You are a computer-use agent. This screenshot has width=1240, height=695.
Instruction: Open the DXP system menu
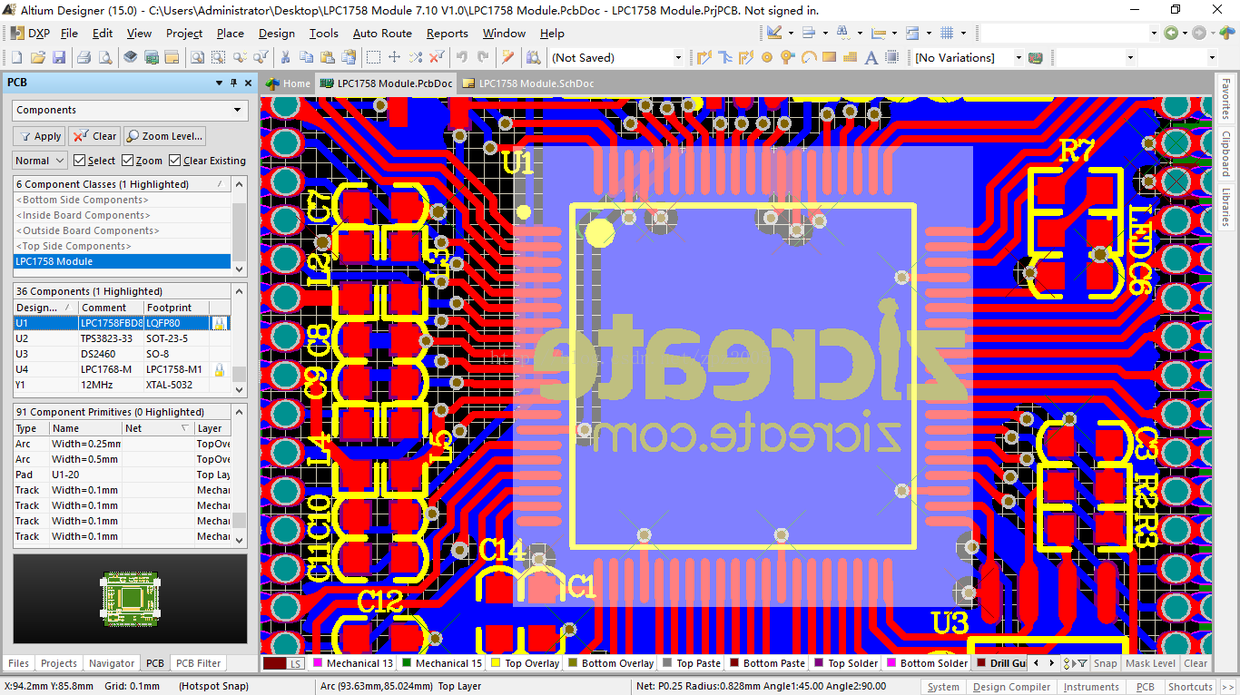tap(30, 33)
